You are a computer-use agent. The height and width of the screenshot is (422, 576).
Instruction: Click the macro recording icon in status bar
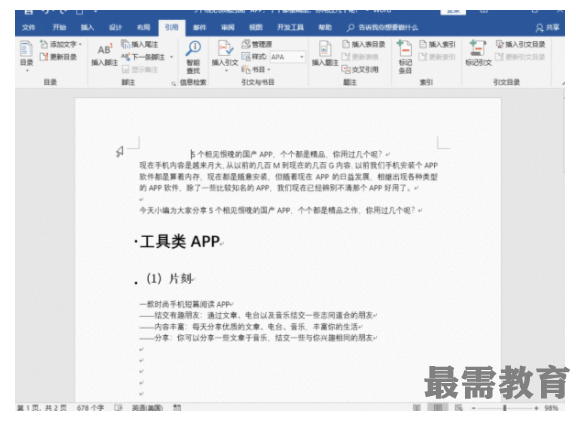[177, 408]
